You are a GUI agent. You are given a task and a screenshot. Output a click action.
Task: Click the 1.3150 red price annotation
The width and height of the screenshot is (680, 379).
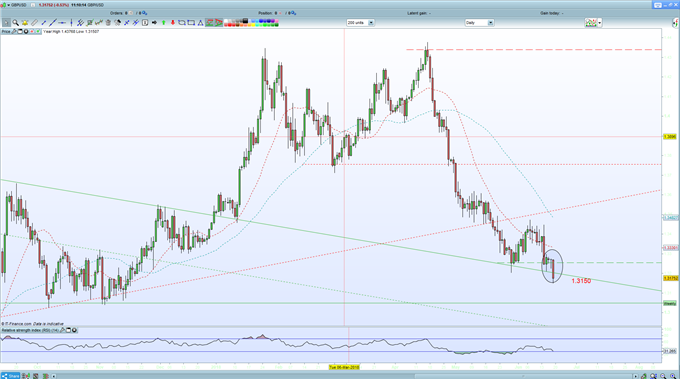tap(581, 281)
